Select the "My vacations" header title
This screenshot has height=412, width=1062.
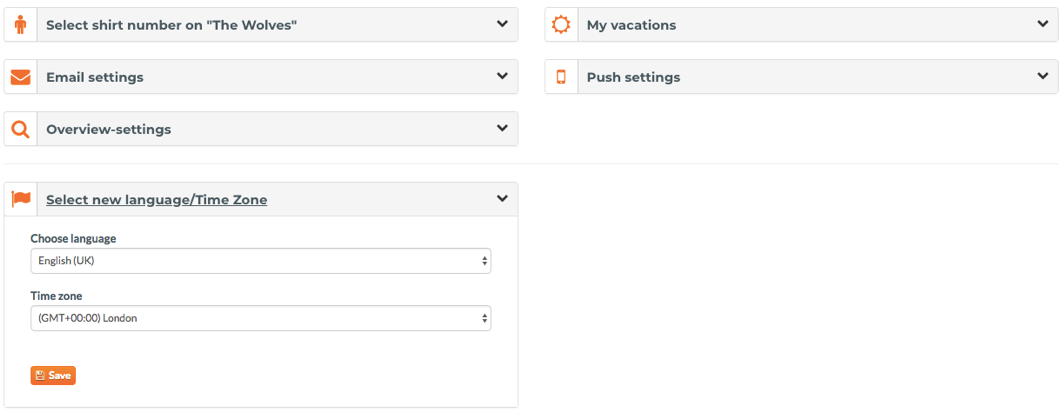(631, 26)
